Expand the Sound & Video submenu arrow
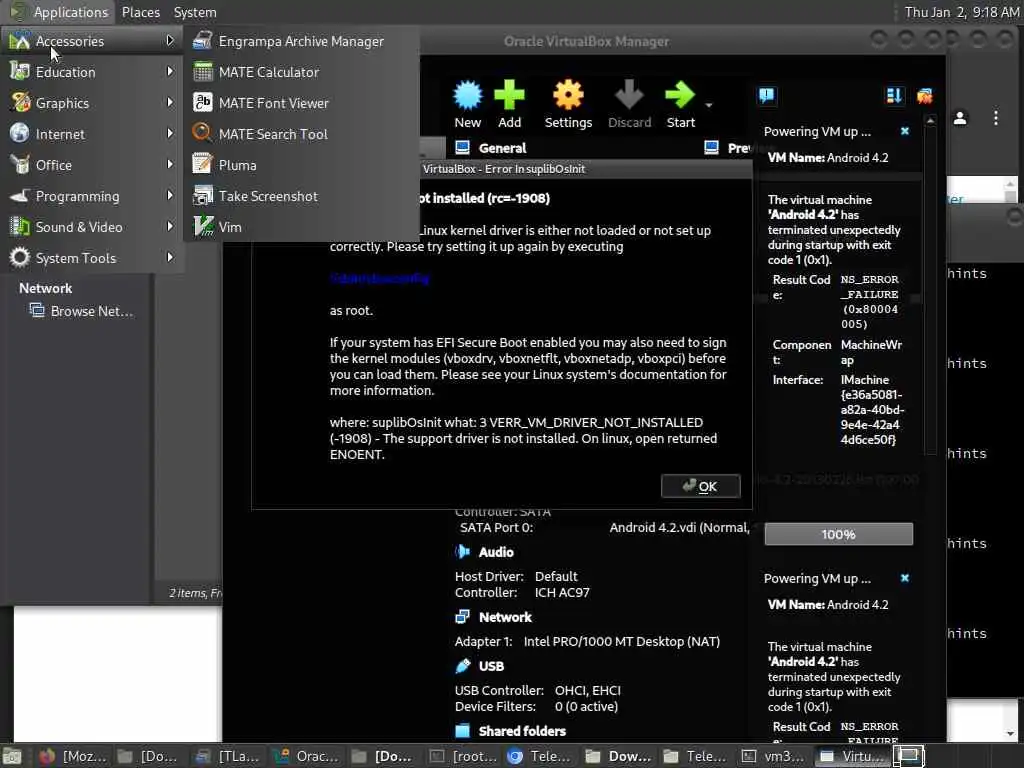 tap(170, 227)
